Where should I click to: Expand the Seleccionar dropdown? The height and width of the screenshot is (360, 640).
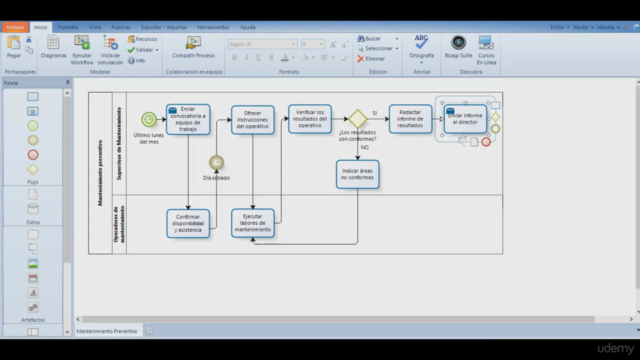pos(397,49)
